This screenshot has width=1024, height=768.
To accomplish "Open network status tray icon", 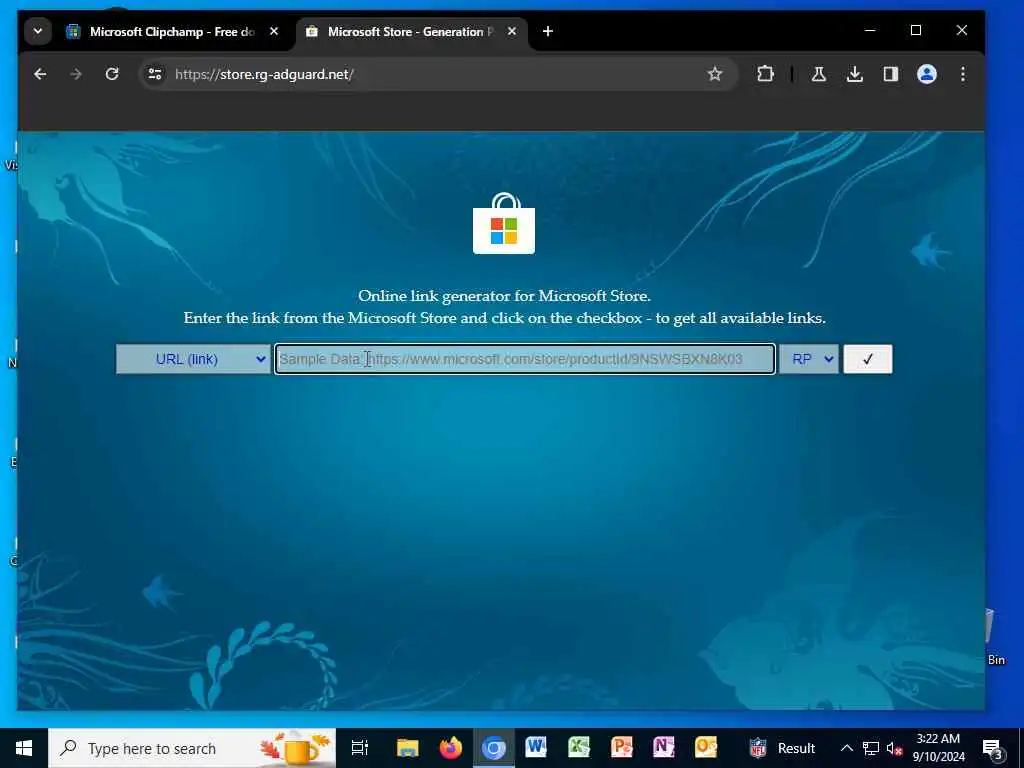I will click(x=871, y=748).
